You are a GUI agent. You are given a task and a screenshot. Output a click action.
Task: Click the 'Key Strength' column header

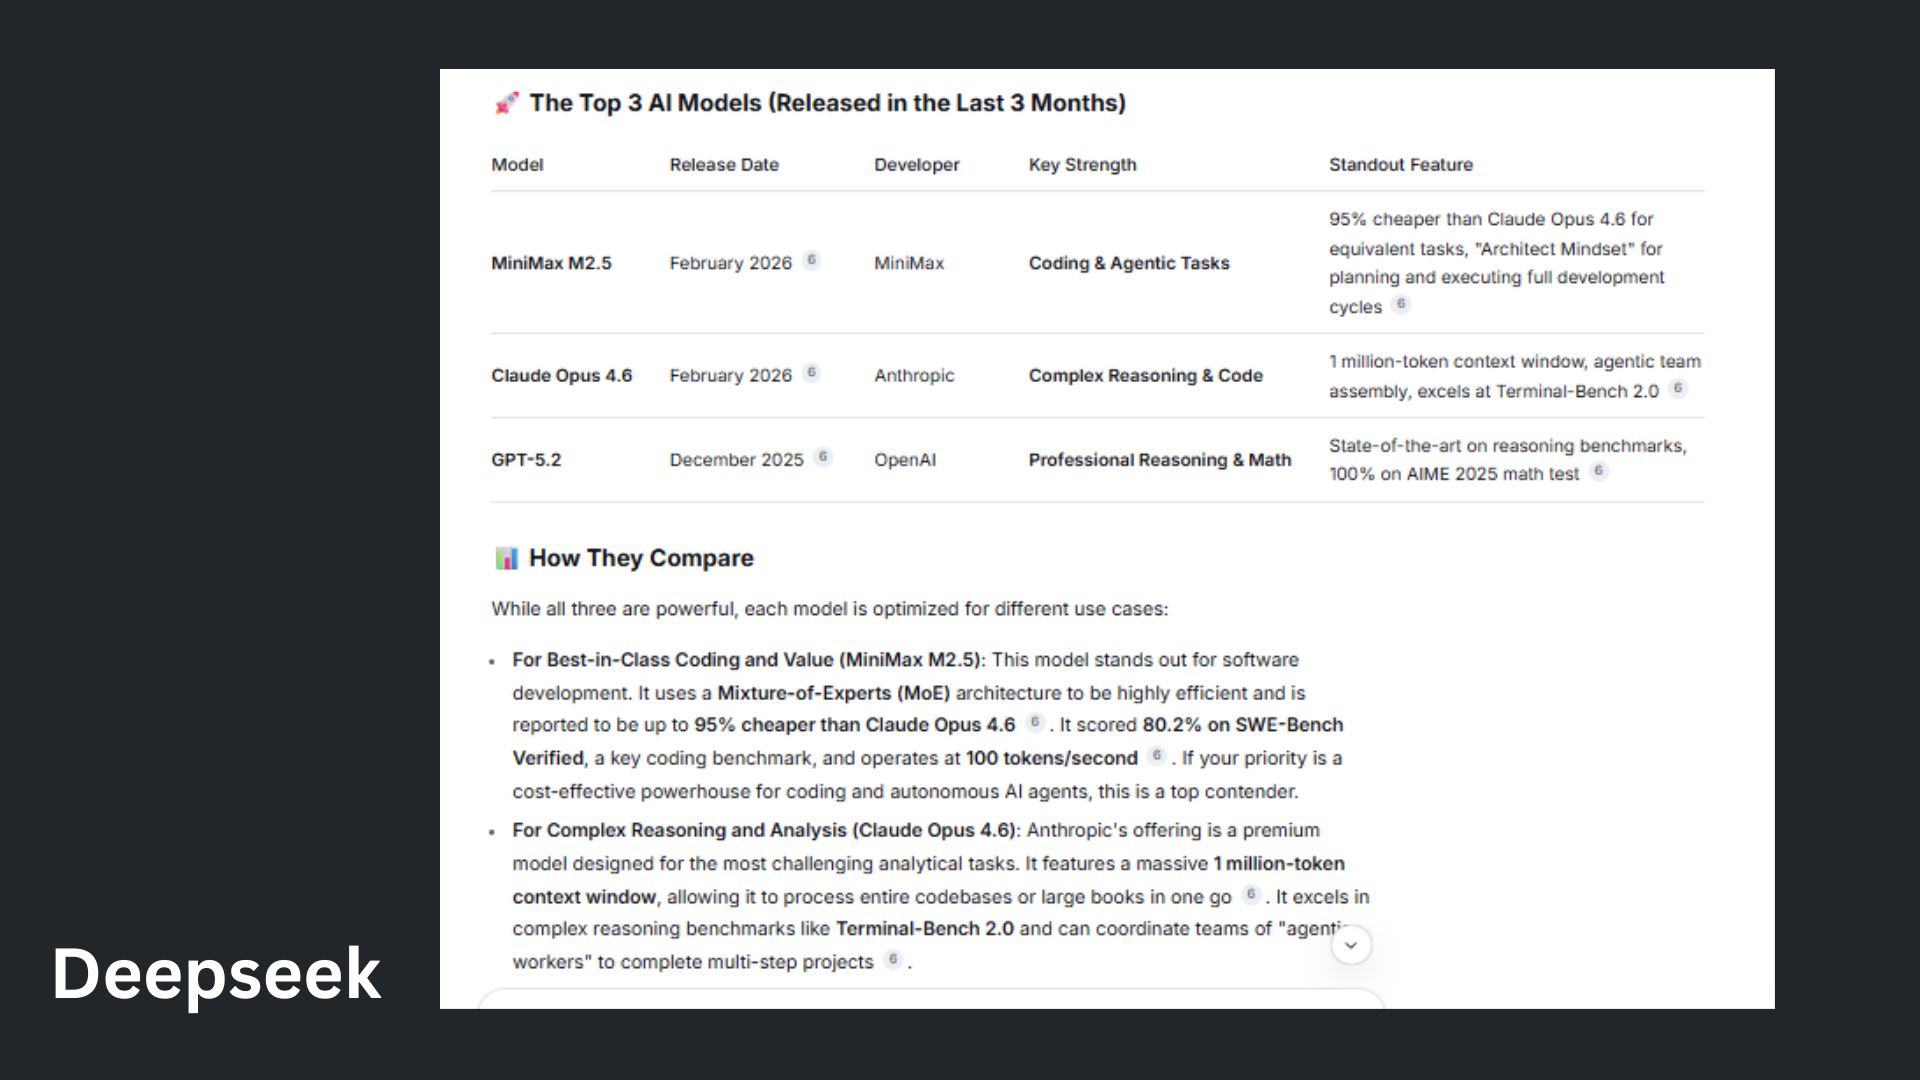[x=1082, y=165]
